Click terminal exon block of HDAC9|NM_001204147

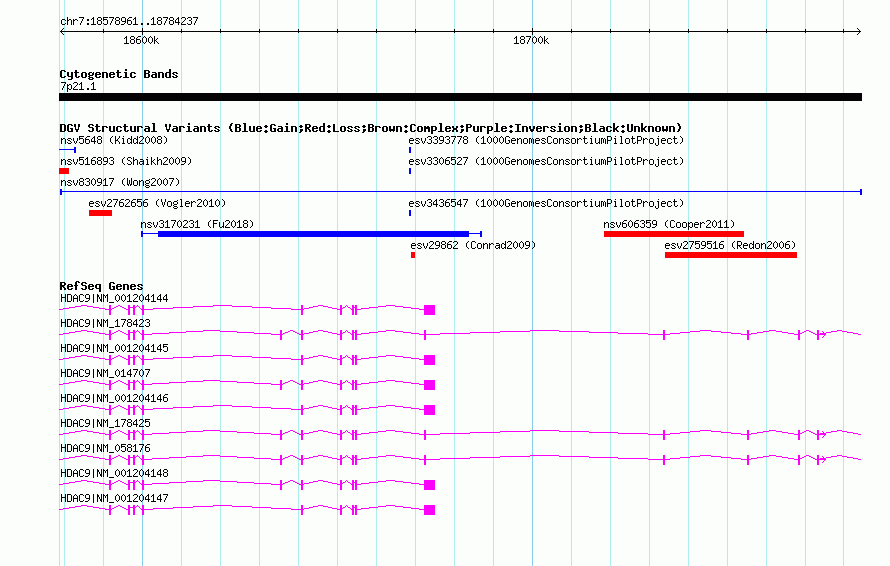coord(430,510)
